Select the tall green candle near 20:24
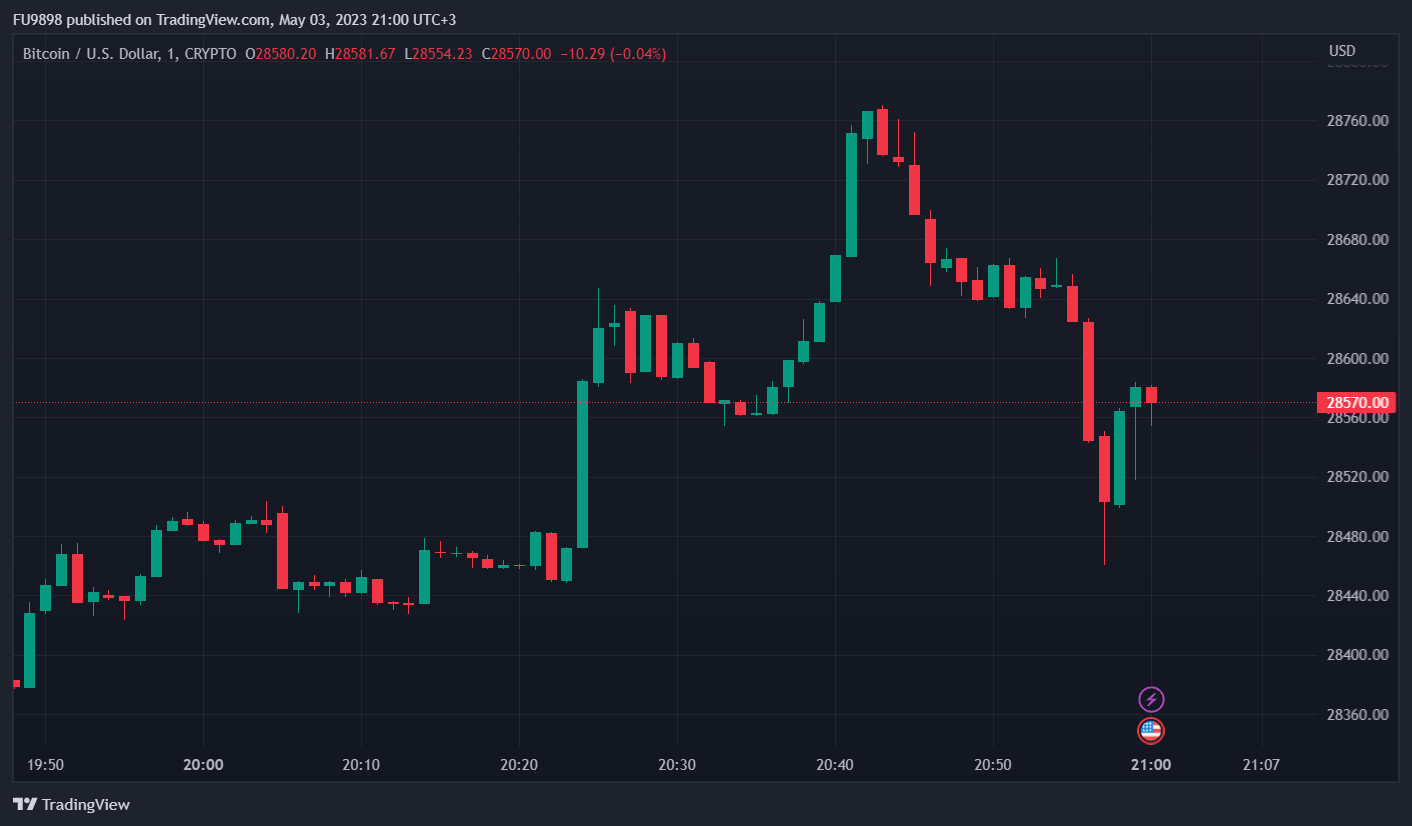This screenshot has height=826, width=1412. point(582,464)
